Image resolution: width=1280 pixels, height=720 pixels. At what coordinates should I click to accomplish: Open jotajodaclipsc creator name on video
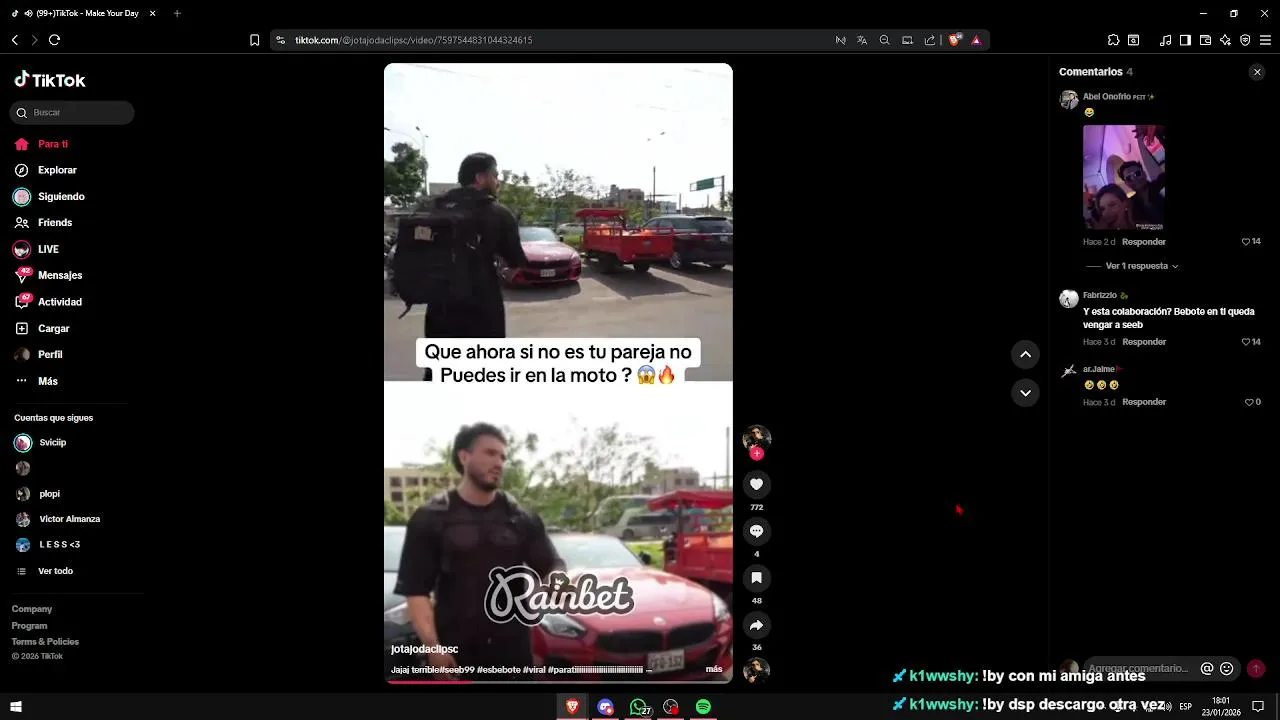424,649
